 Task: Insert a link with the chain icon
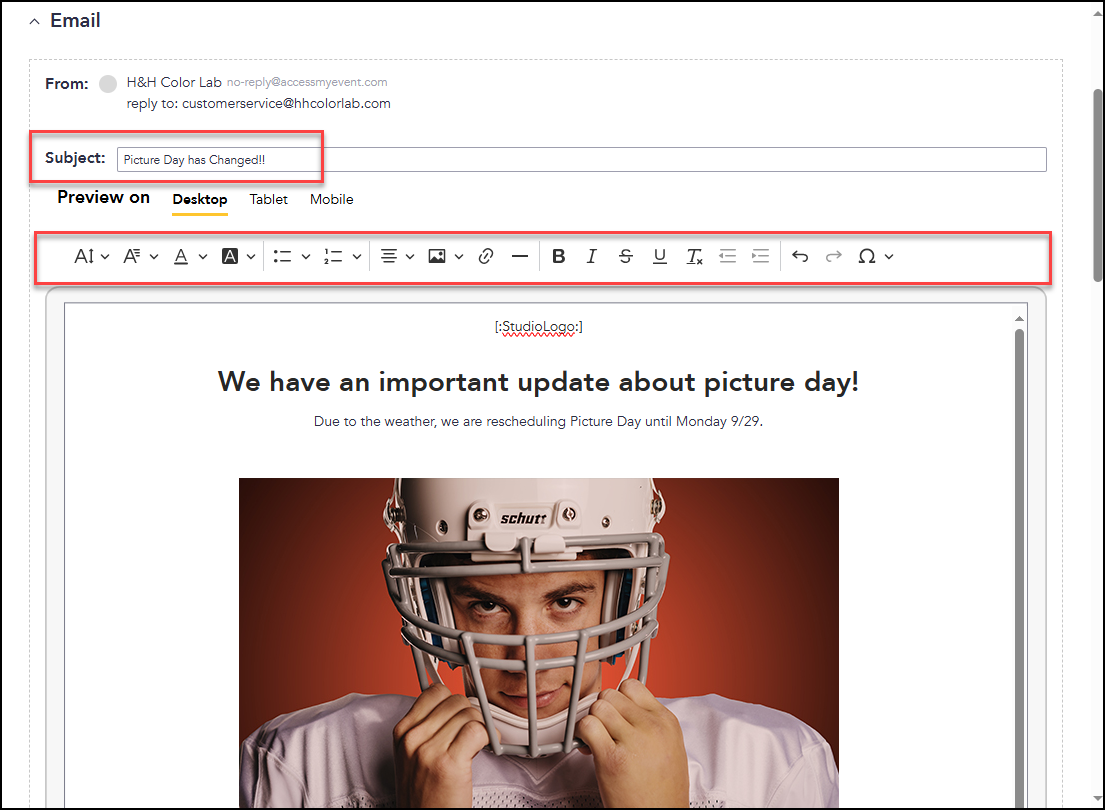click(486, 257)
